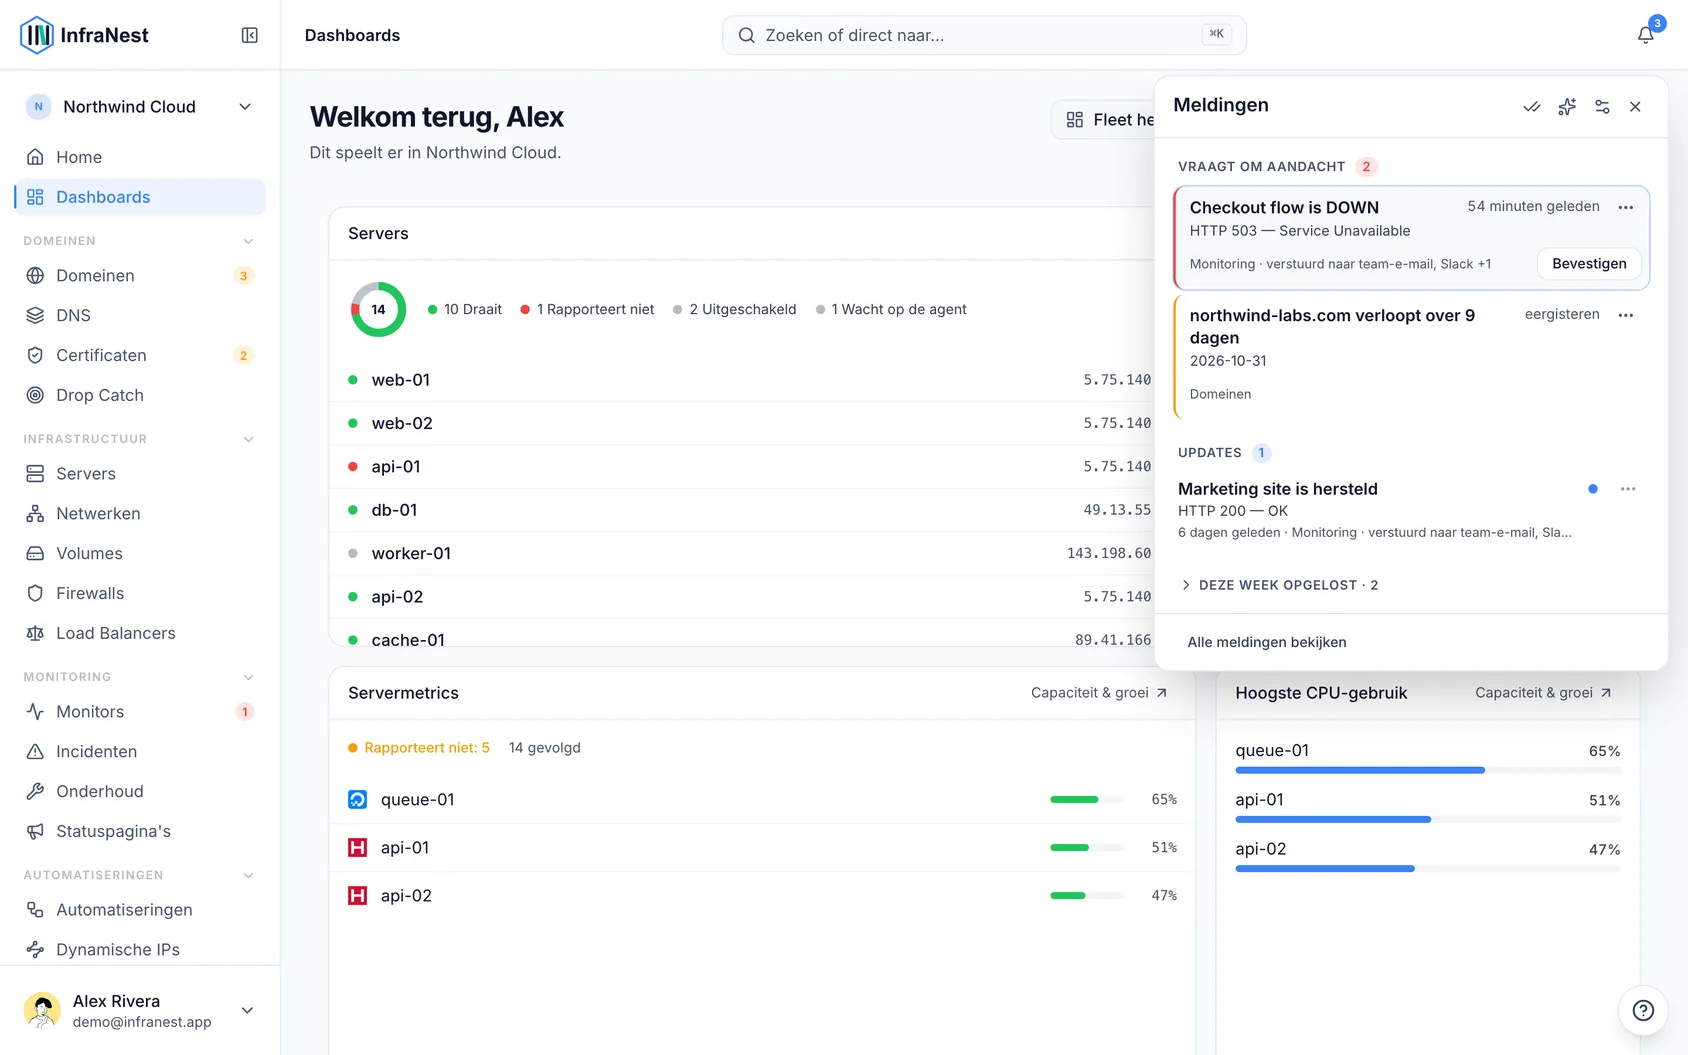Confirm alert with the Bevestigen button
The width and height of the screenshot is (1688, 1055).
click(1589, 264)
